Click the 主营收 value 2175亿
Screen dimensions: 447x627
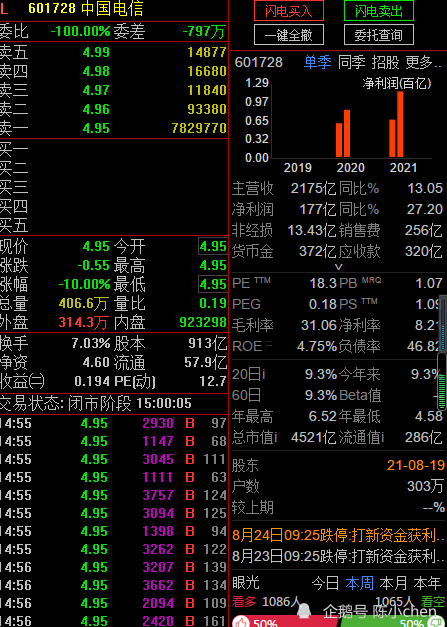(x=313, y=188)
